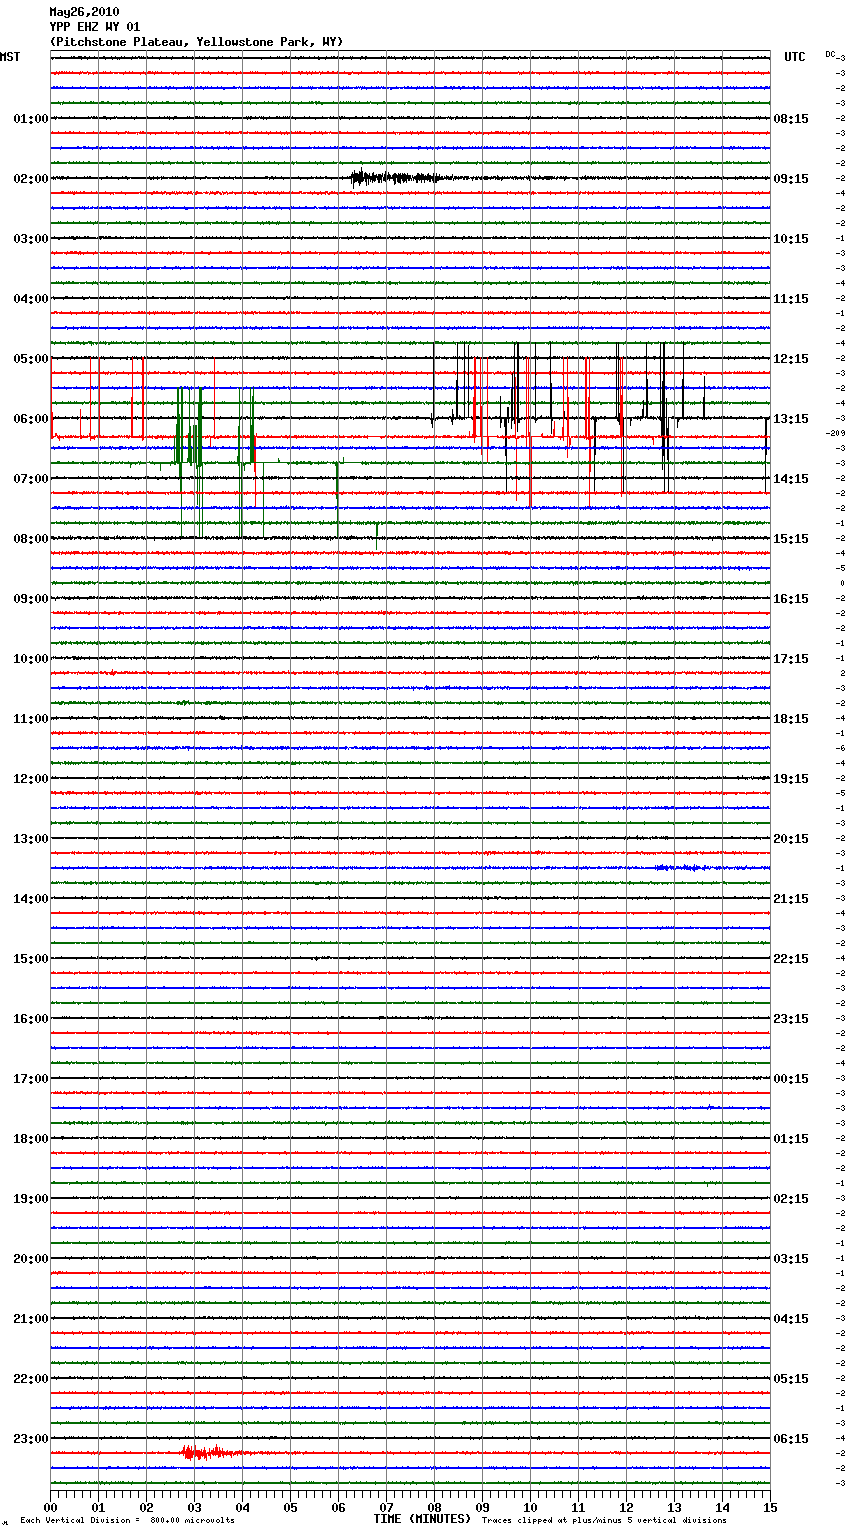Click the 19:15 UTC time label
850x1534 pixels.
click(791, 779)
